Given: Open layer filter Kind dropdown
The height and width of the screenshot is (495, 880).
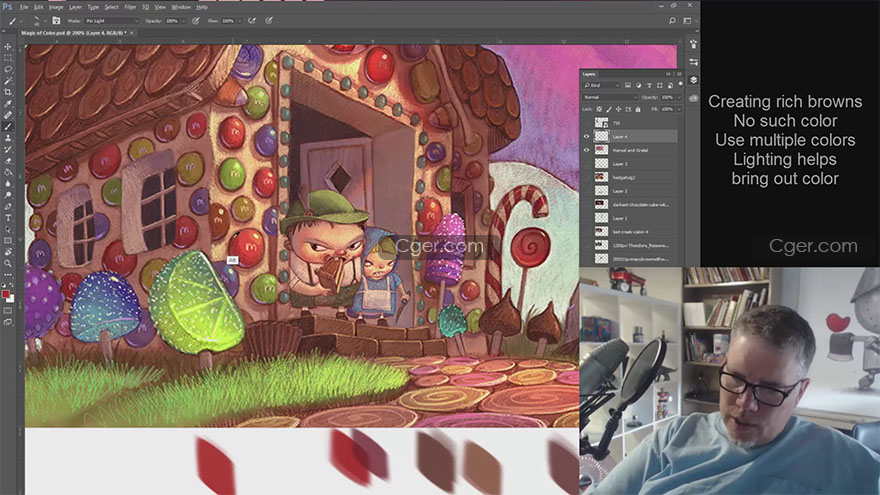Looking at the screenshot, I should tap(601, 85).
